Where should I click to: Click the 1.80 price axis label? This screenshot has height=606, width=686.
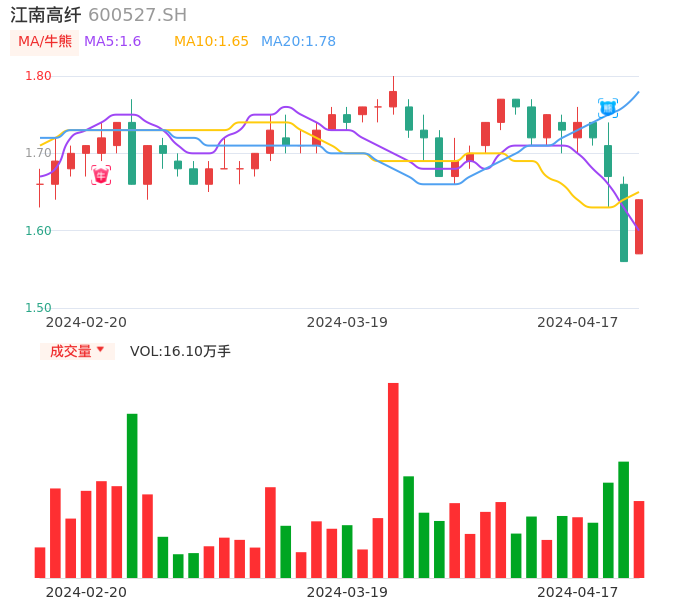point(38,76)
